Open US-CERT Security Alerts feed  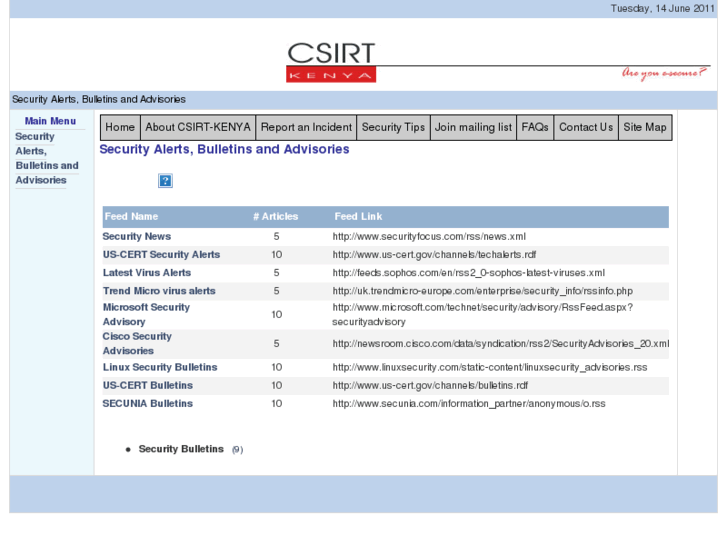(x=161, y=255)
